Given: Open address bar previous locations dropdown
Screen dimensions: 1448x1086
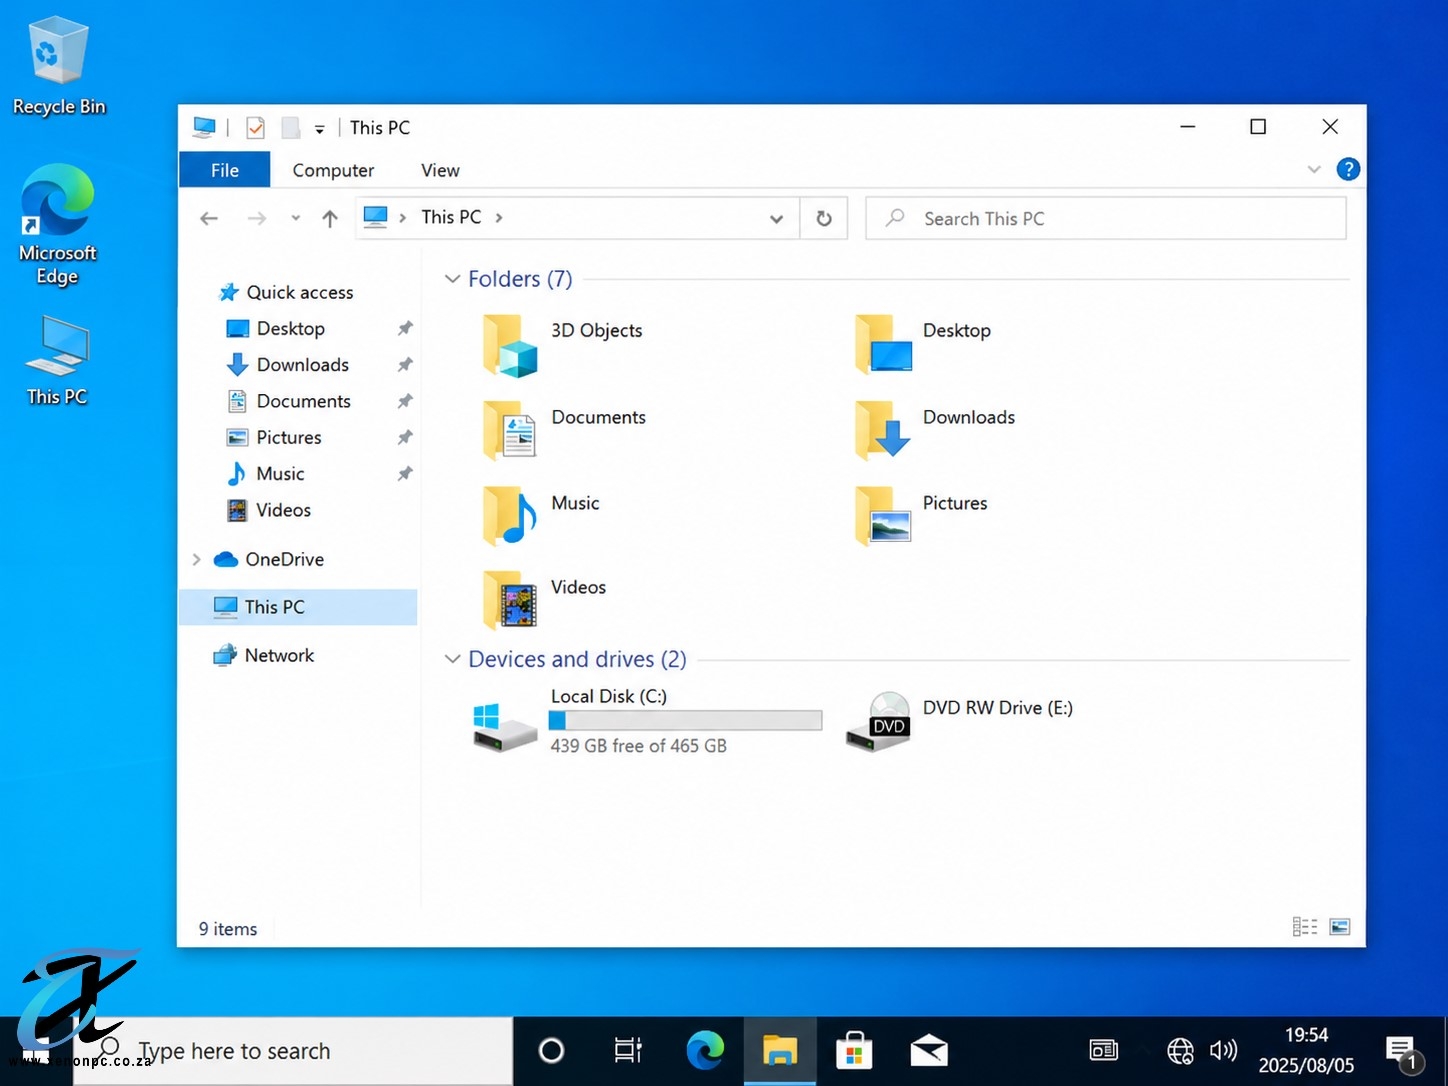Looking at the screenshot, I should click(x=776, y=219).
